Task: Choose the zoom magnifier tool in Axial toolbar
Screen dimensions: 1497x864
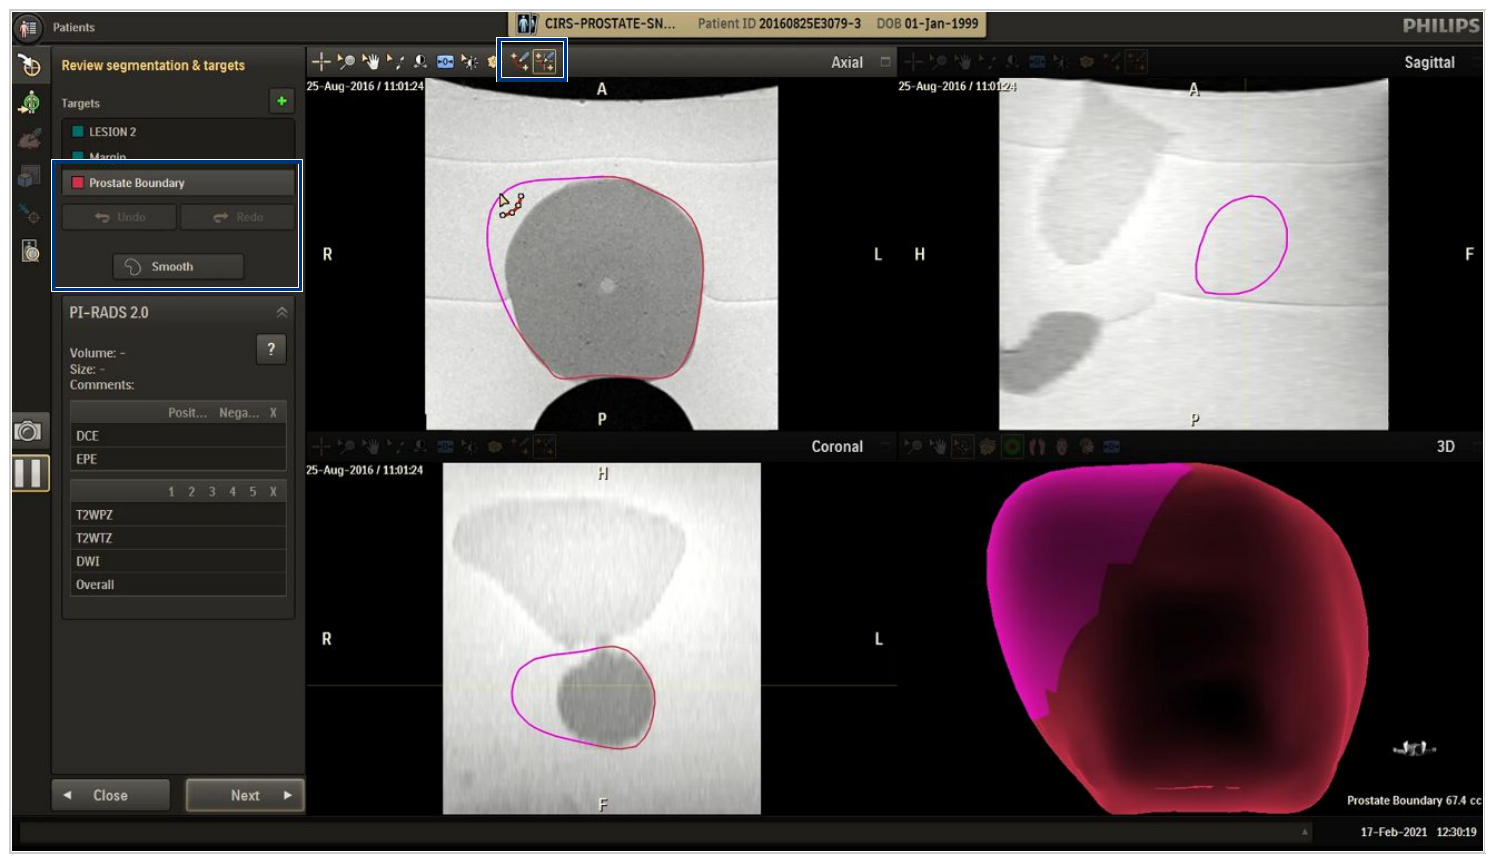Action: tap(346, 62)
